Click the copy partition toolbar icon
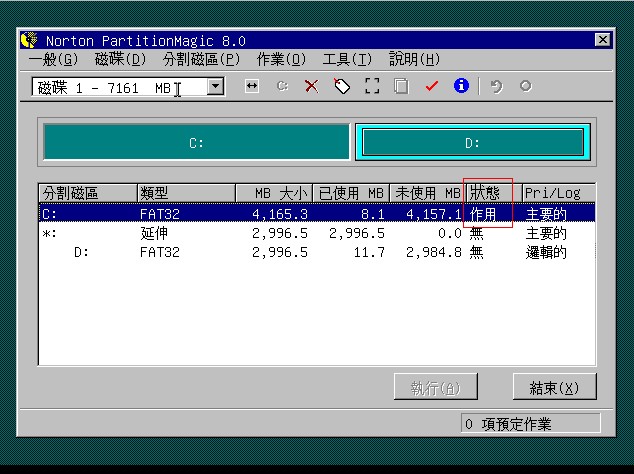This screenshot has width=634, height=474. pos(401,86)
